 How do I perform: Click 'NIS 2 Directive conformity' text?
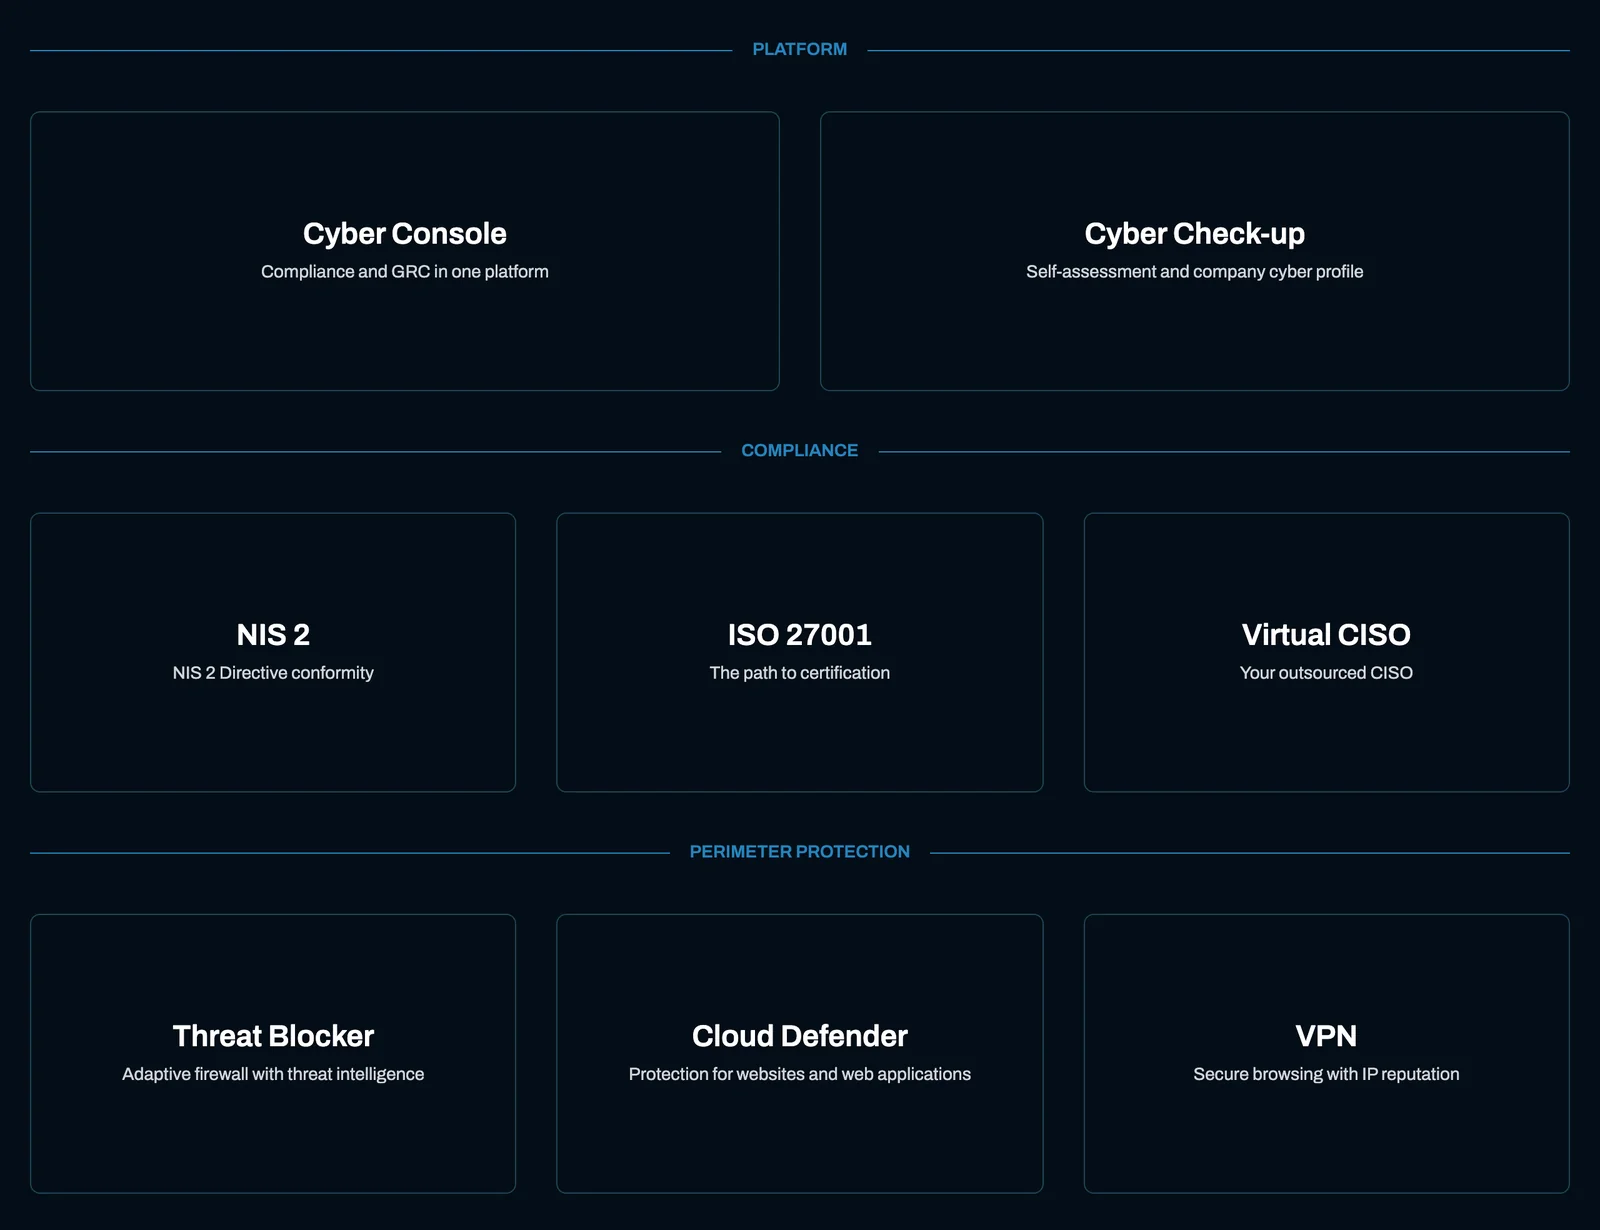point(273,672)
